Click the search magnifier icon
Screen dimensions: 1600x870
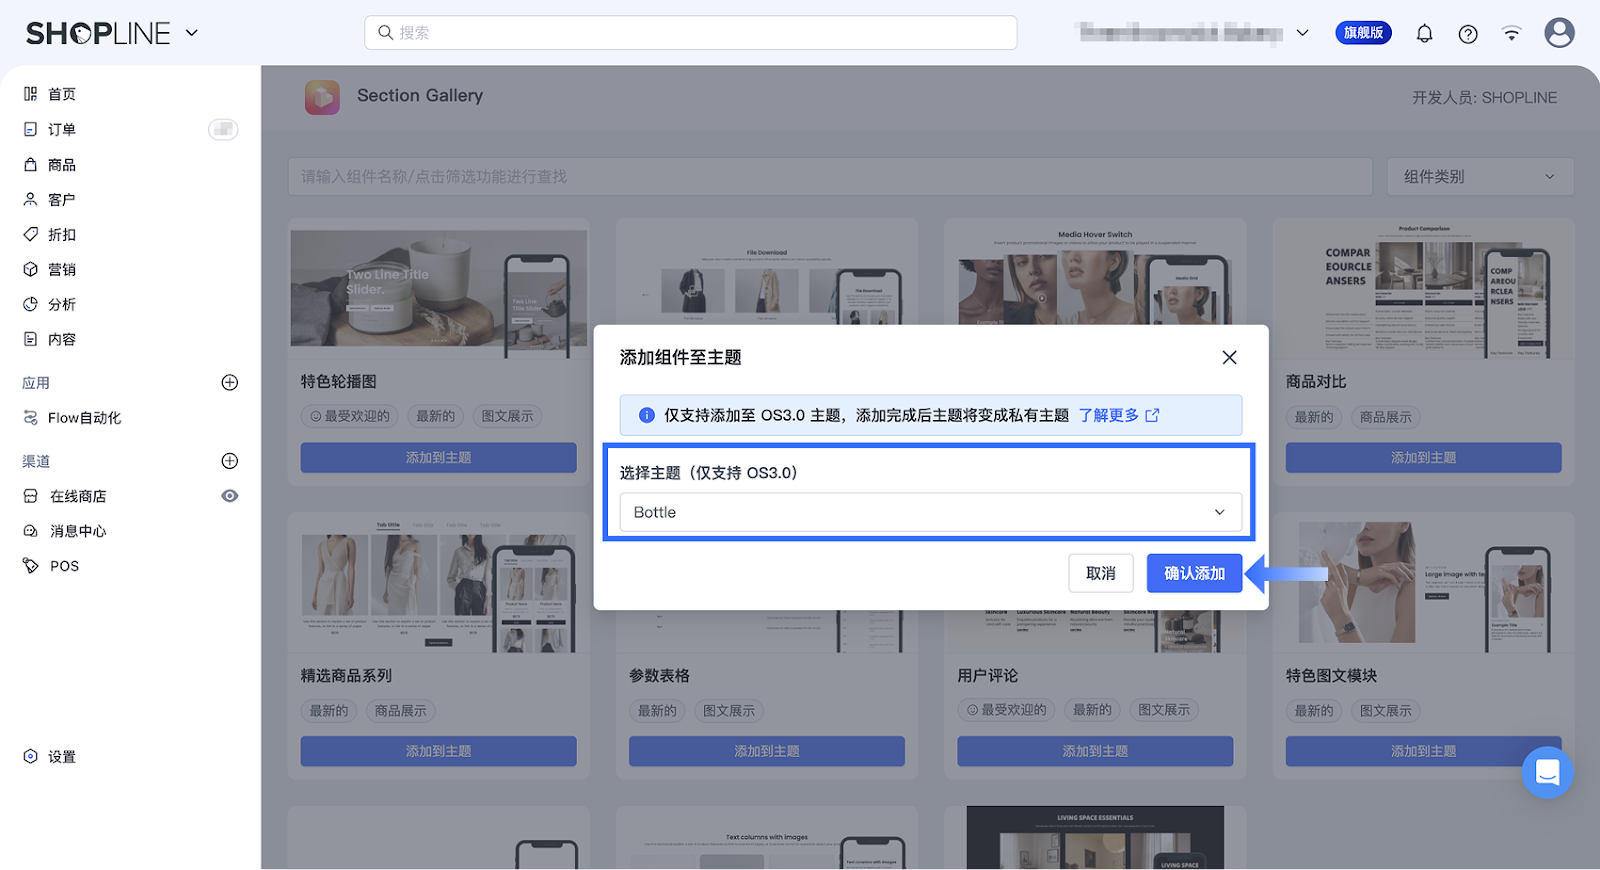385,33
